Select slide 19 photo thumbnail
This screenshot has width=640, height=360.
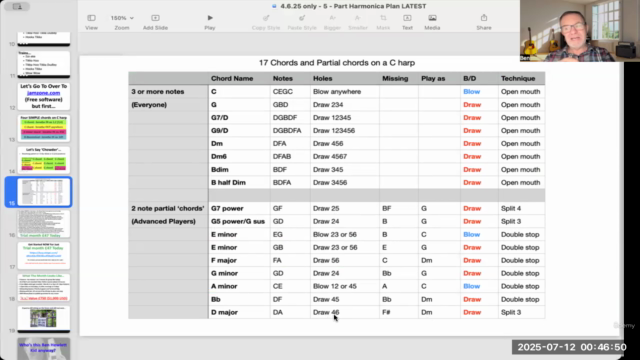coord(44,319)
